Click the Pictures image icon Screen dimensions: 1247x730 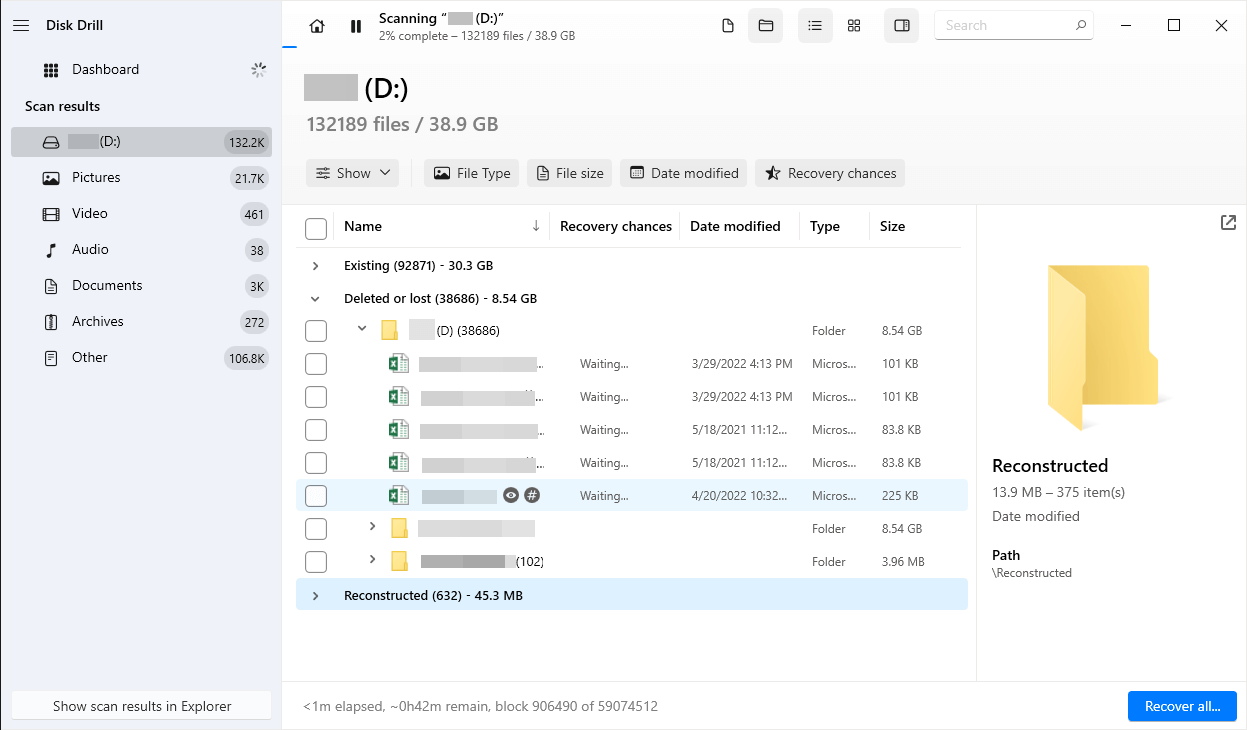tap(51, 178)
